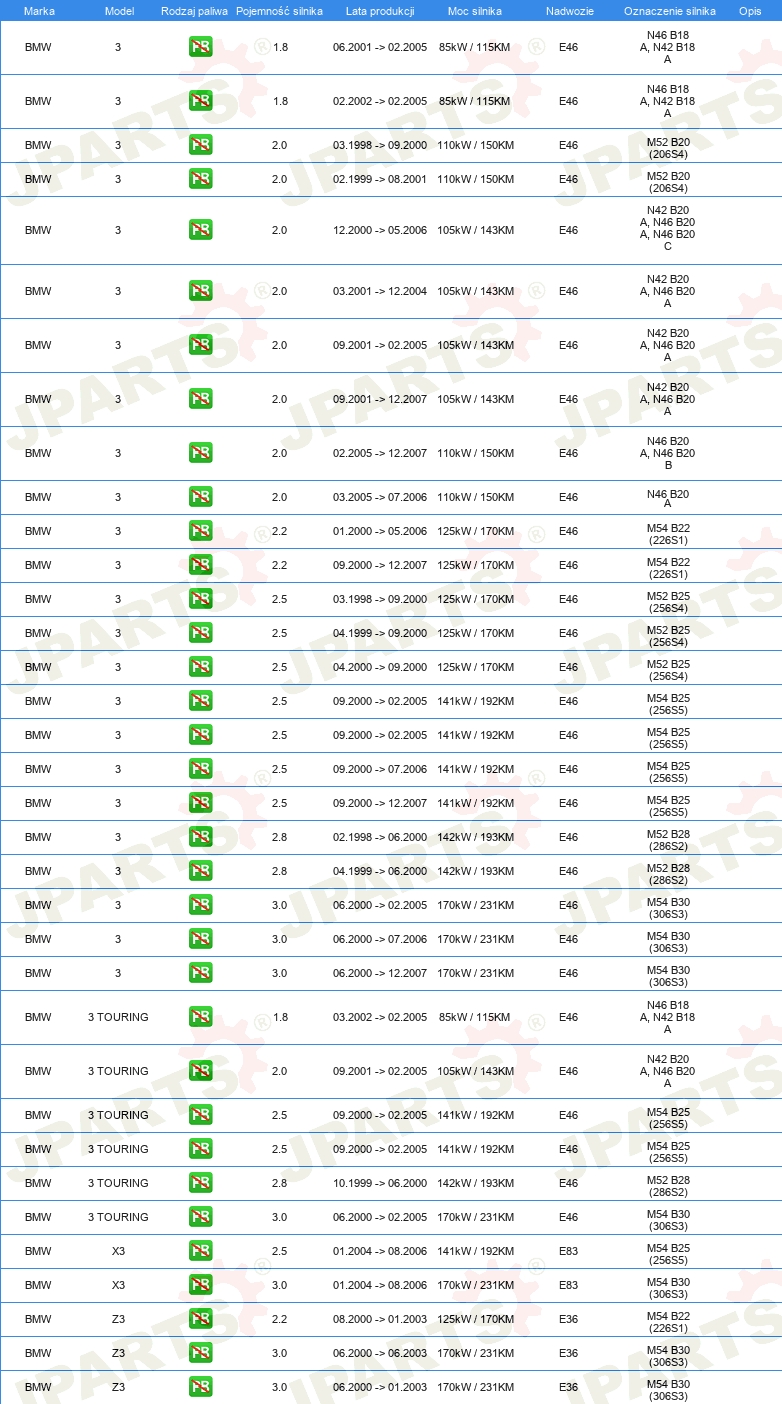This screenshot has width=782, height=1404.
Task: Click fuel icon in 01.2000 -> 05.2006 row
Action: 200,531
